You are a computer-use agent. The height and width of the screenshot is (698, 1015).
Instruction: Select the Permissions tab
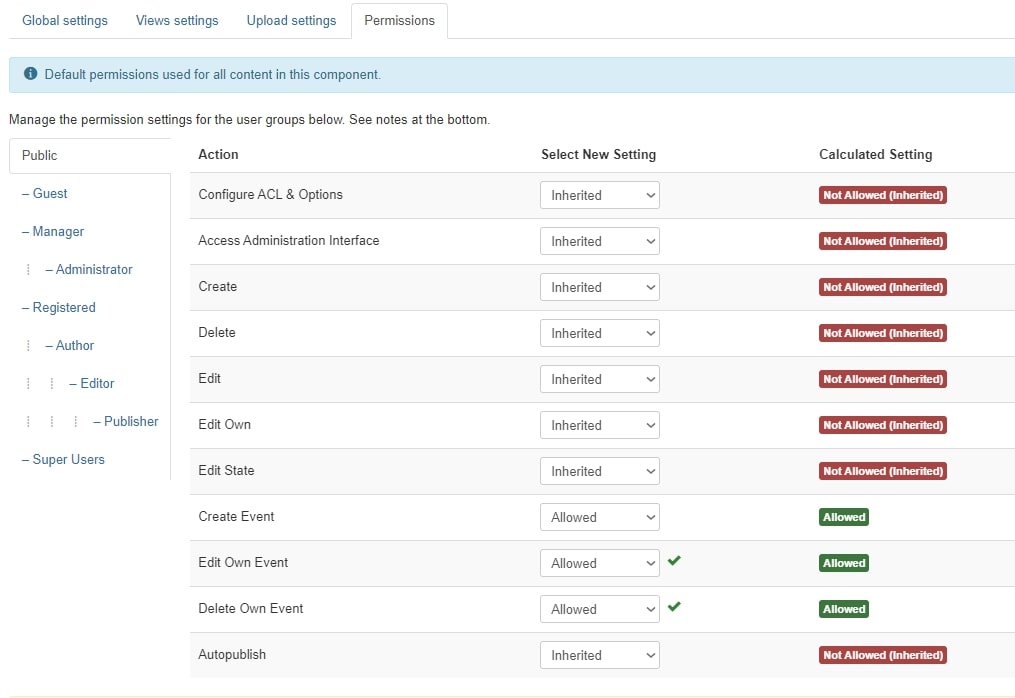point(399,21)
